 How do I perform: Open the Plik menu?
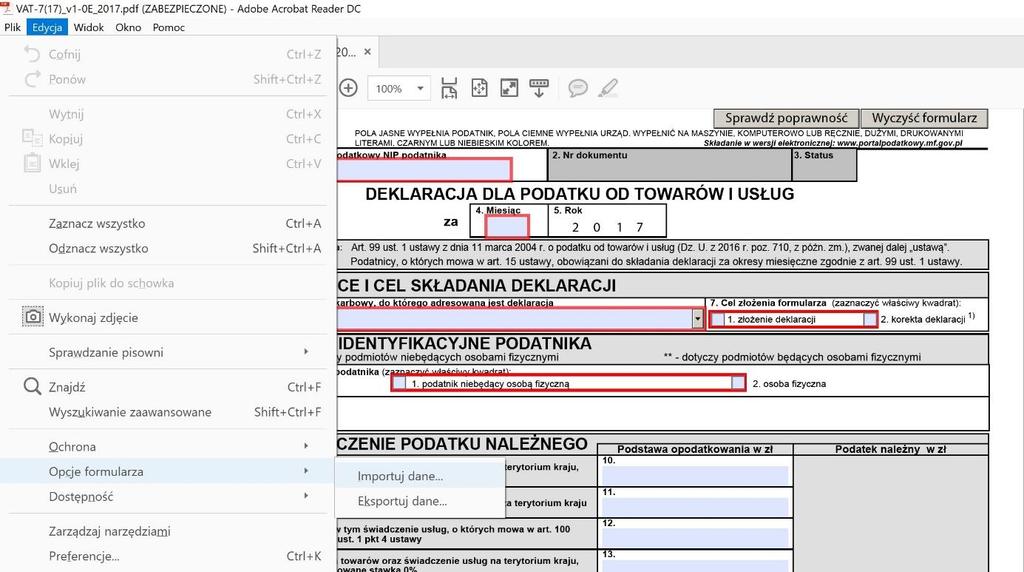tap(12, 27)
